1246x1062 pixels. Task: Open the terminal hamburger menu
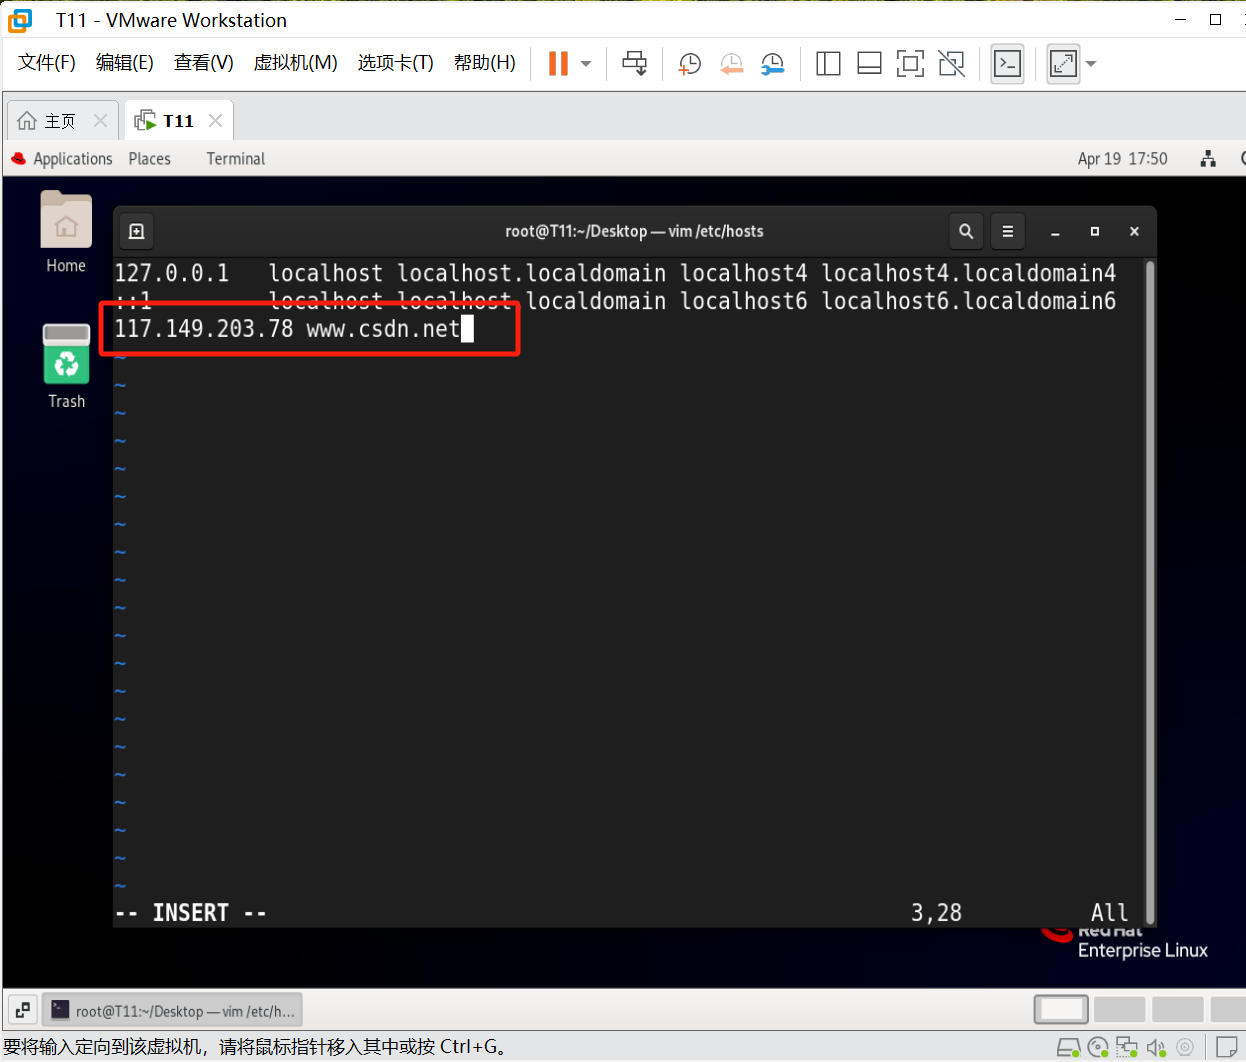coord(1008,231)
